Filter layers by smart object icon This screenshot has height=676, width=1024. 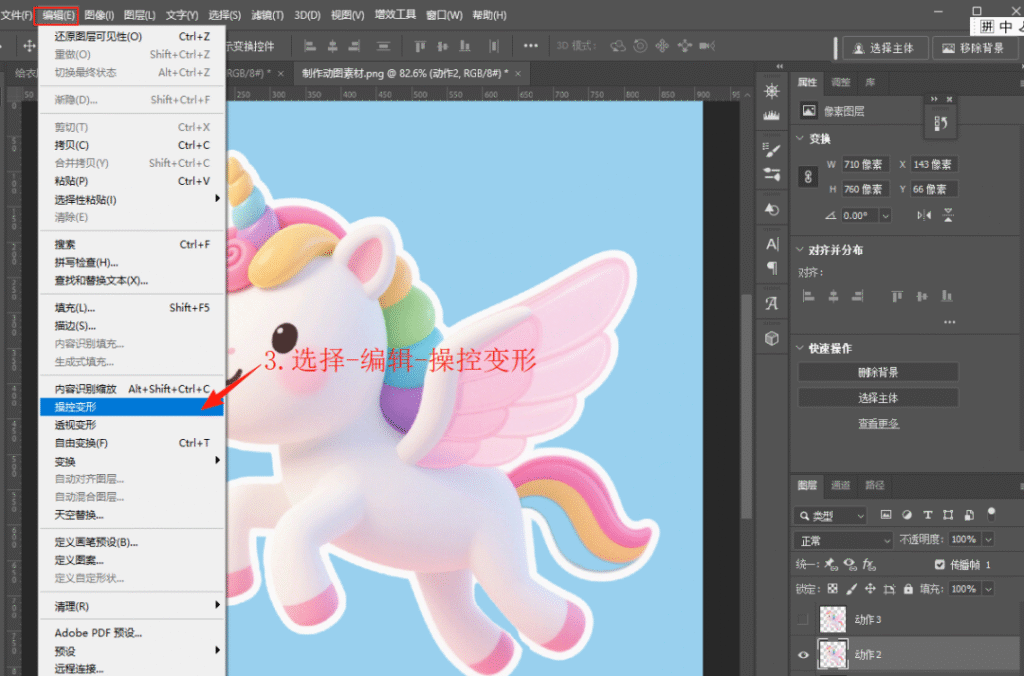[x=969, y=515]
